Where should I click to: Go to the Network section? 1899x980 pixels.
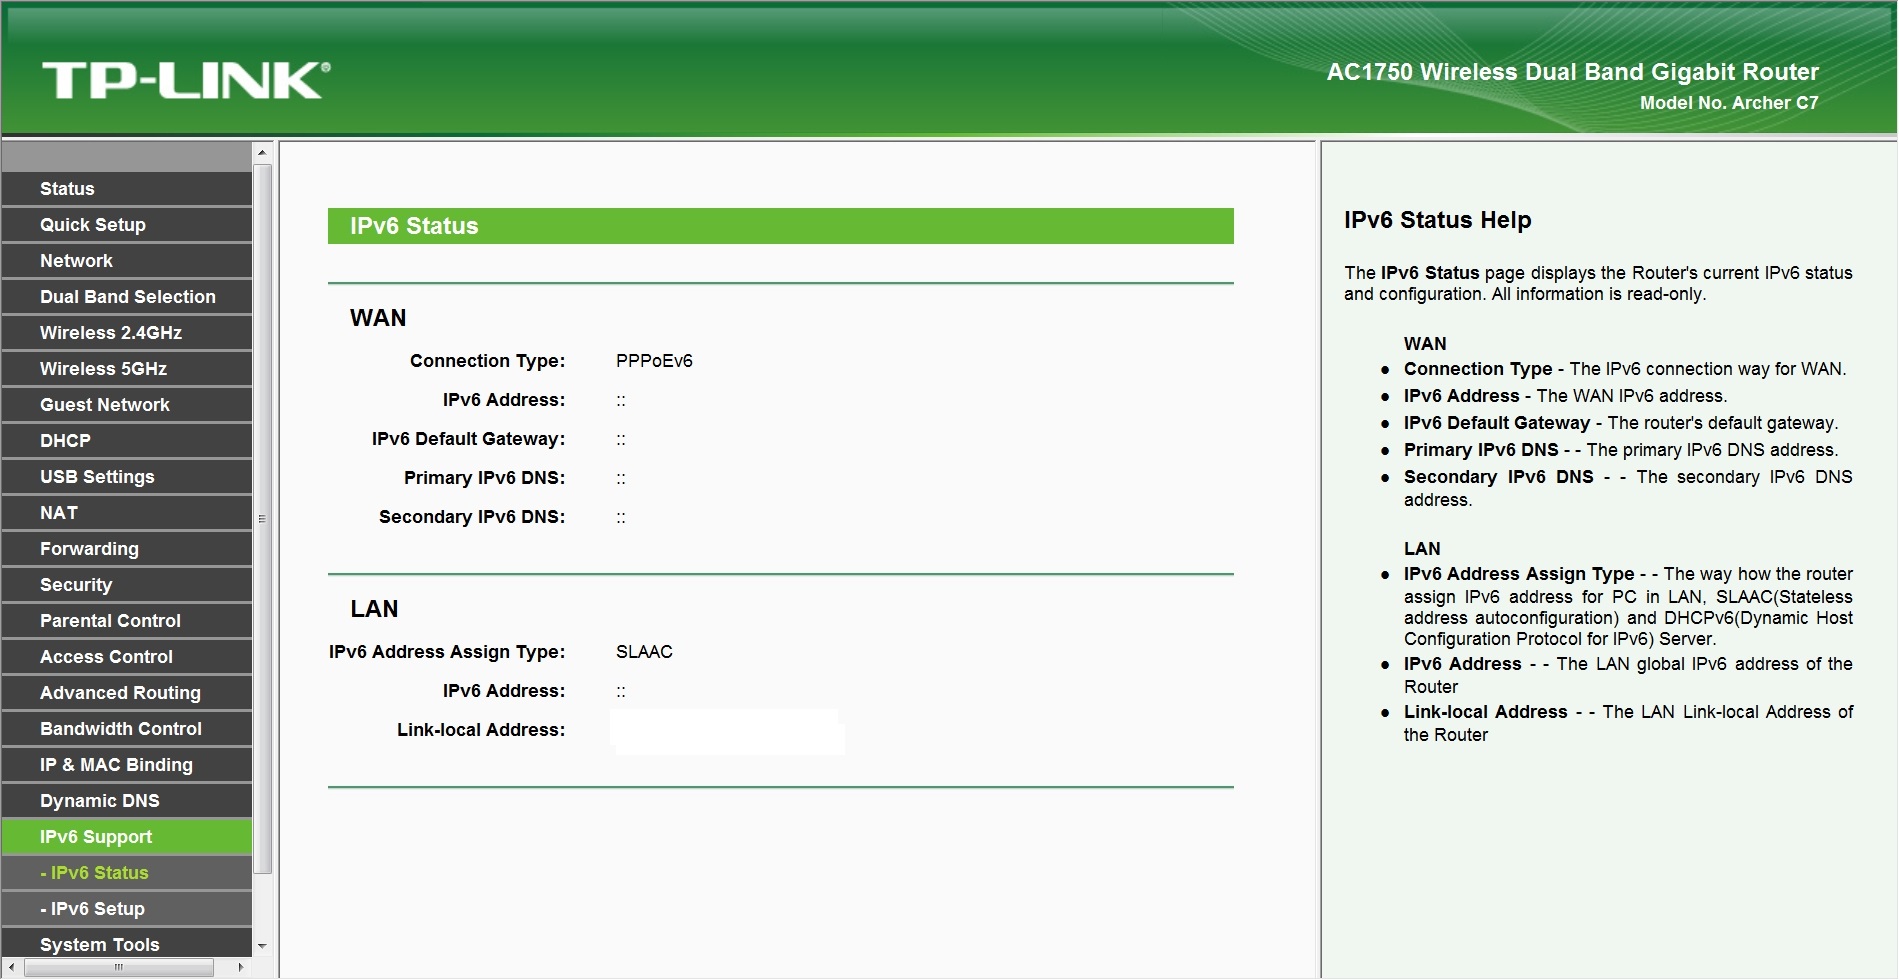tap(127, 261)
